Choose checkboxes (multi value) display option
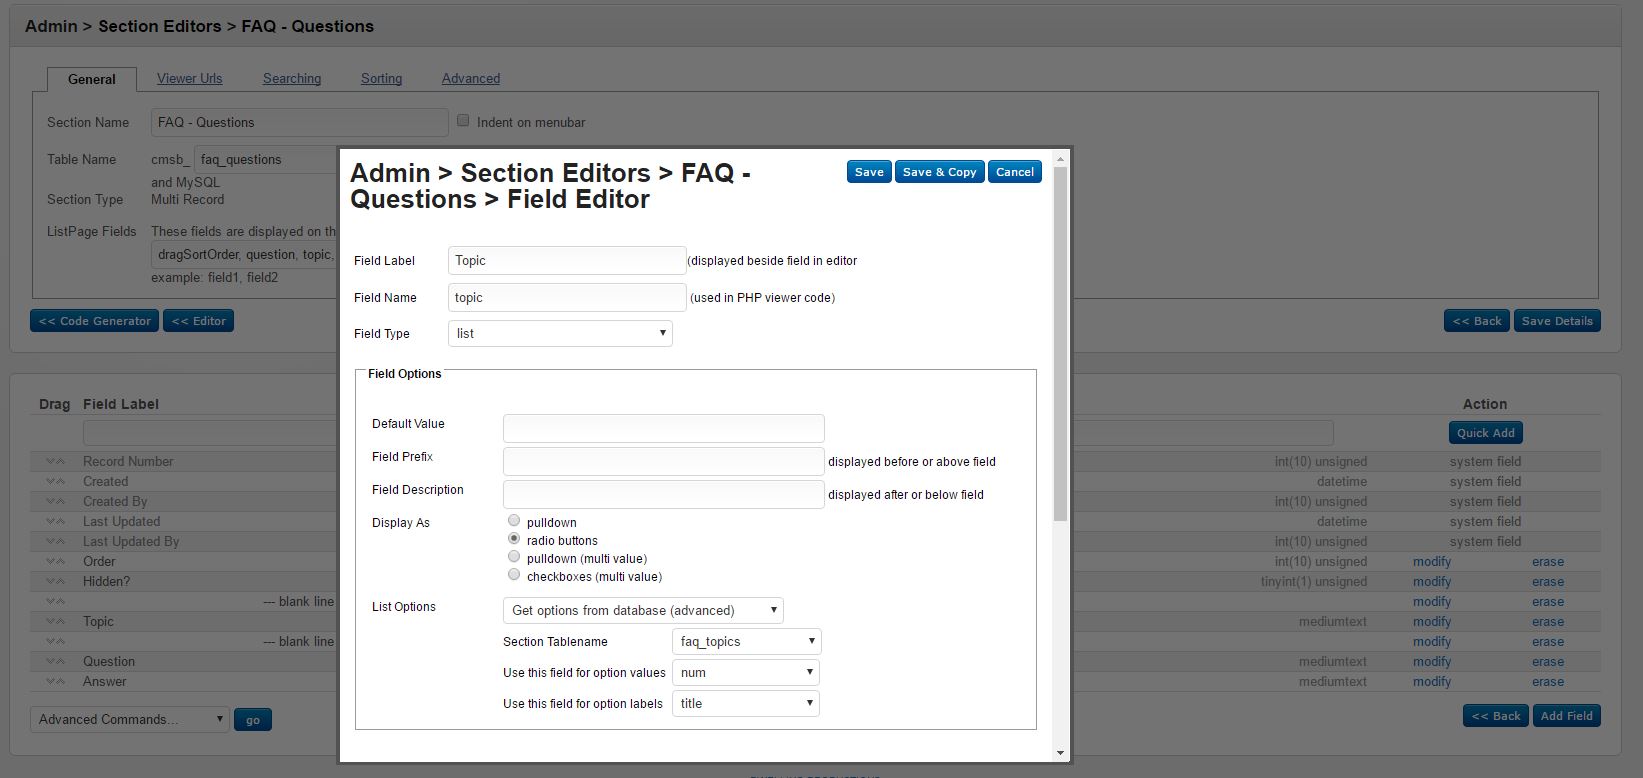The width and height of the screenshot is (1643, 778). click(514, 575)
